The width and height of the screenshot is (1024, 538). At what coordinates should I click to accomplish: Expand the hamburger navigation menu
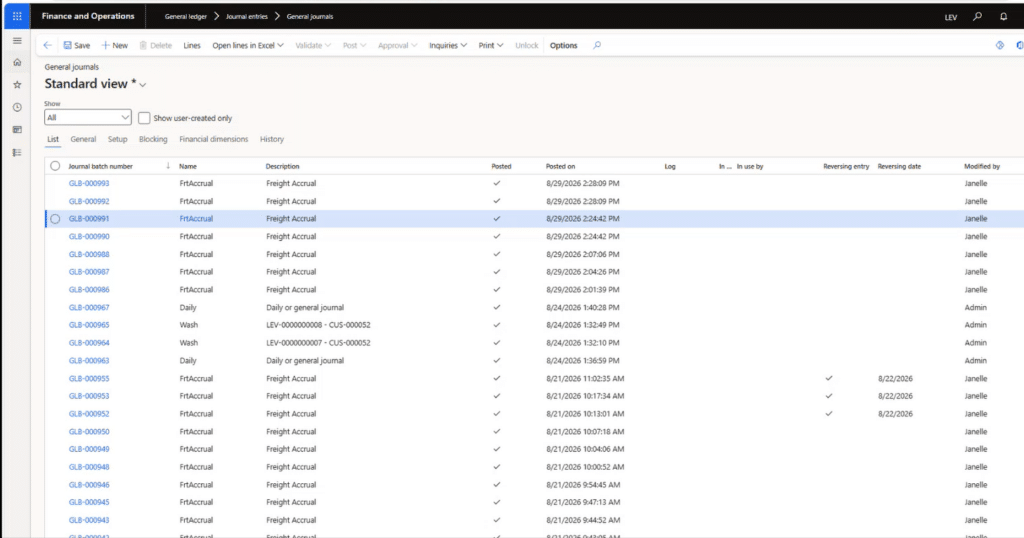[x=17, y=40]
